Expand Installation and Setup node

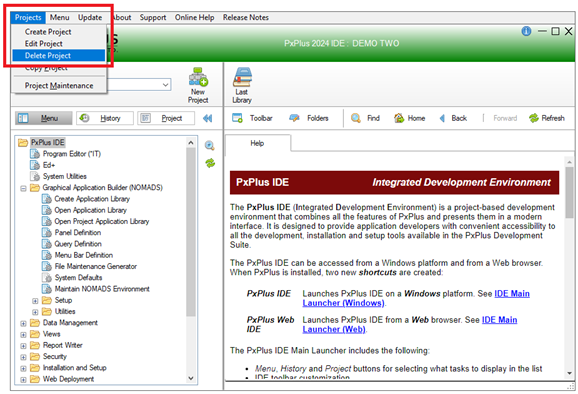coord(23,369)
